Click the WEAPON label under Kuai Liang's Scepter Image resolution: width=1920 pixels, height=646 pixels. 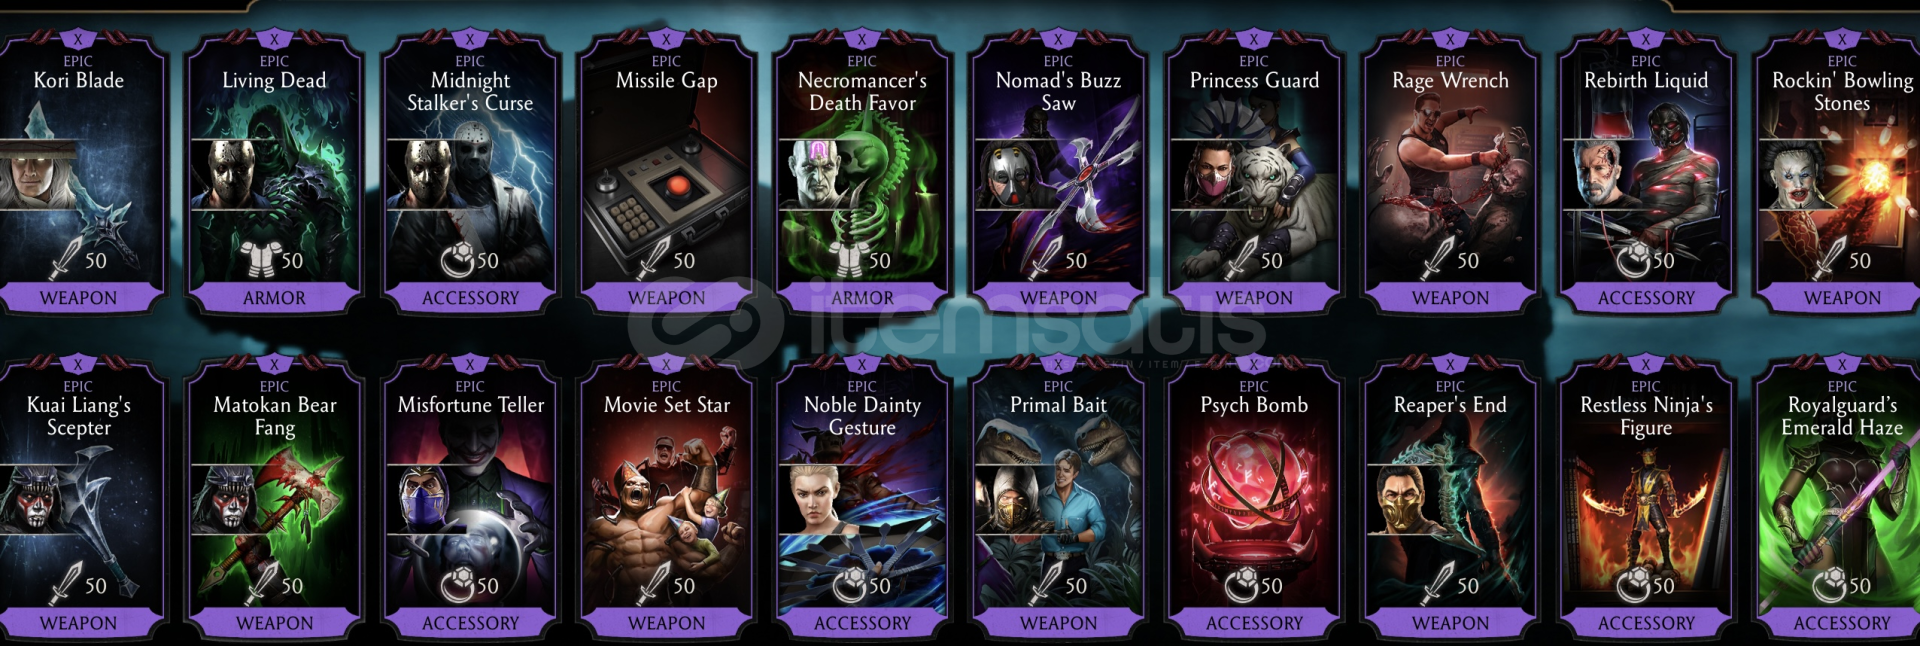[x=79, y=623]
